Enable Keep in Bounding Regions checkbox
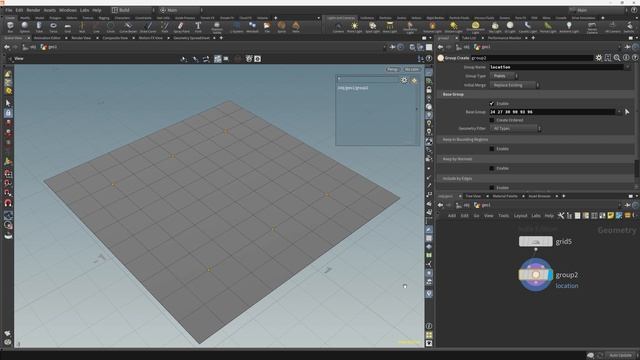This screenshot has width=640, height=360. [x=491, y=149]
